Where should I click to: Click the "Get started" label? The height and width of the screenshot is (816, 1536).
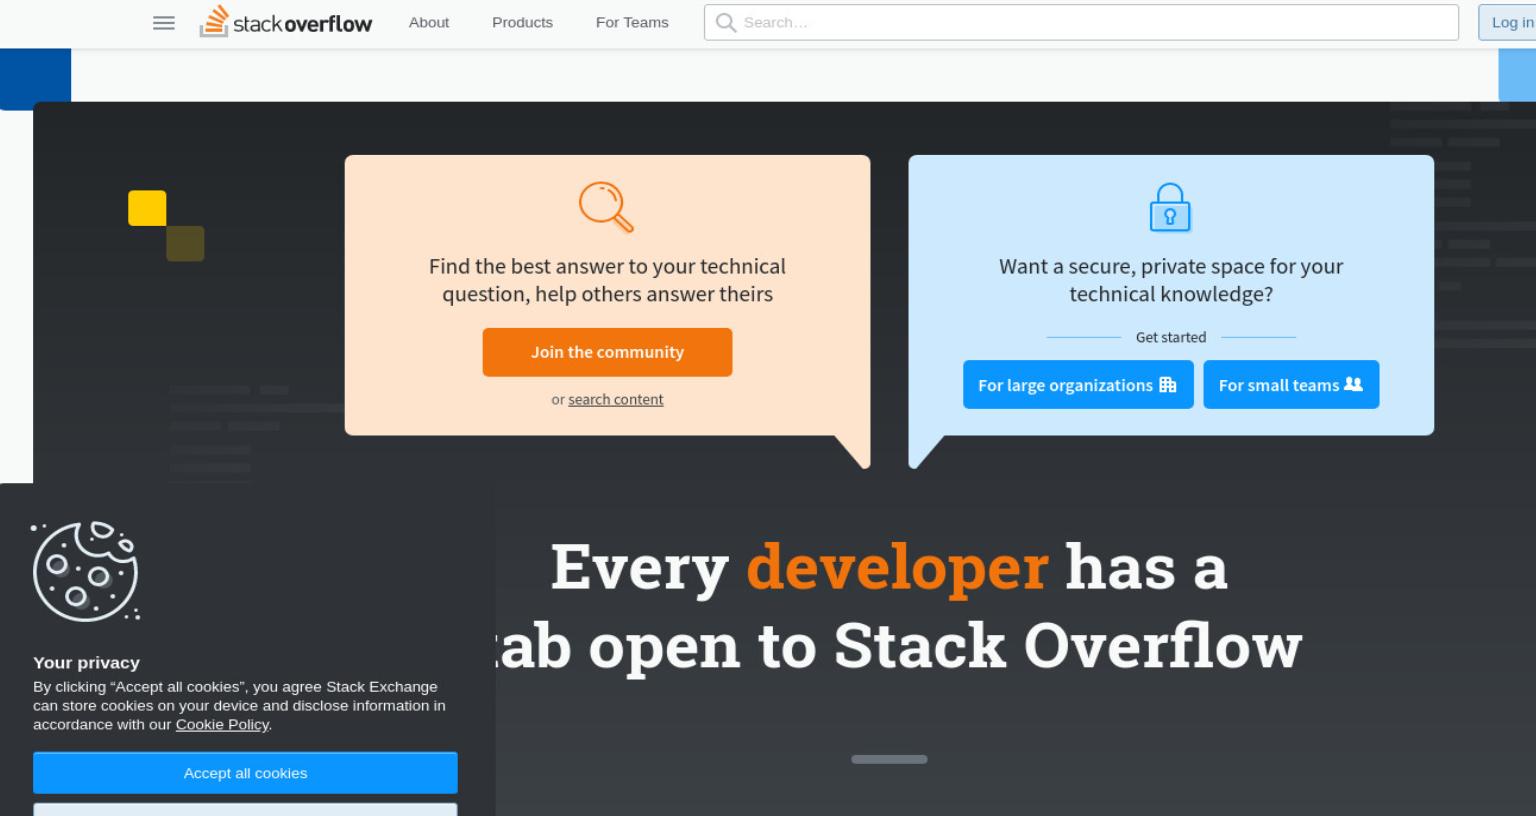1171,337
